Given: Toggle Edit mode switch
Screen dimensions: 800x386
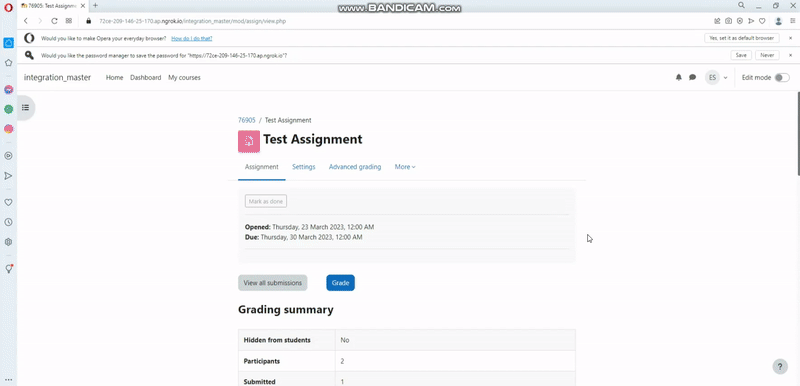Looking at the screenshot, I should (x=782, y=78).
